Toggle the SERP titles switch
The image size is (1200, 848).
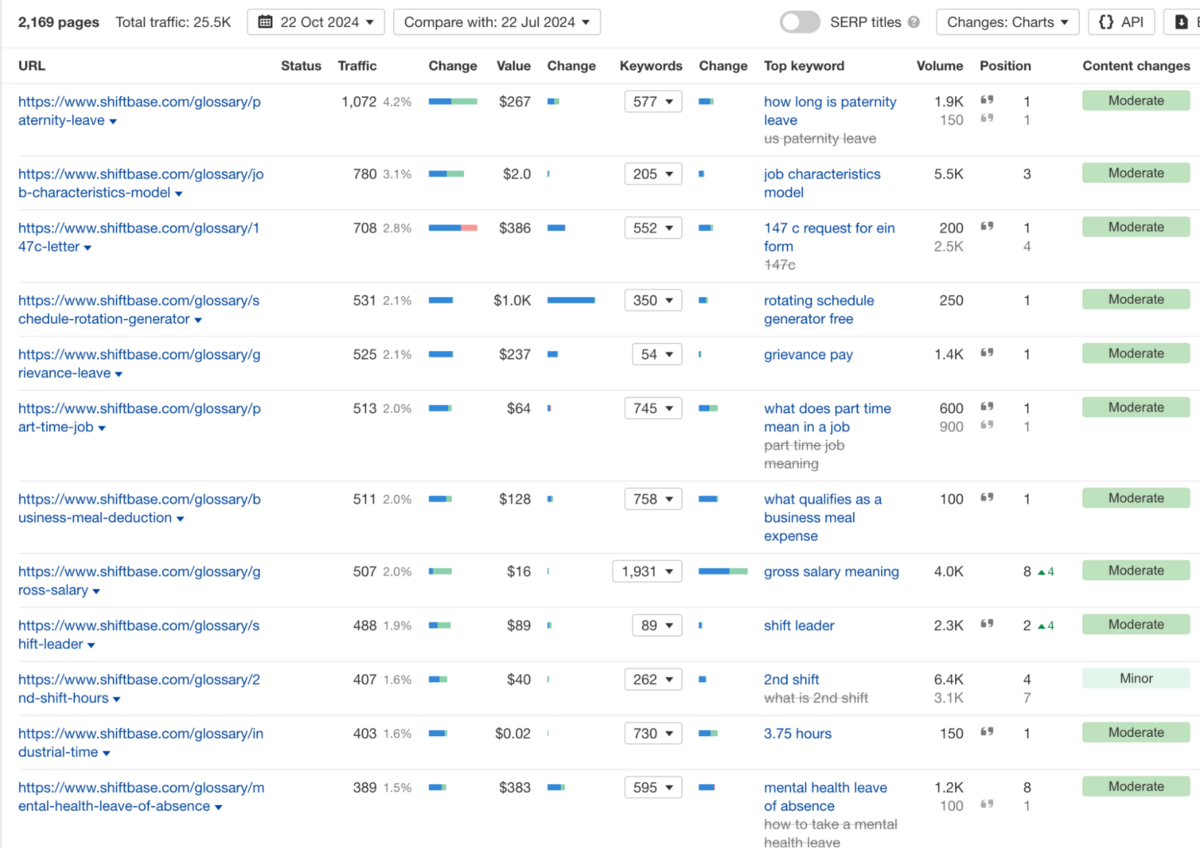click(799, 22)
